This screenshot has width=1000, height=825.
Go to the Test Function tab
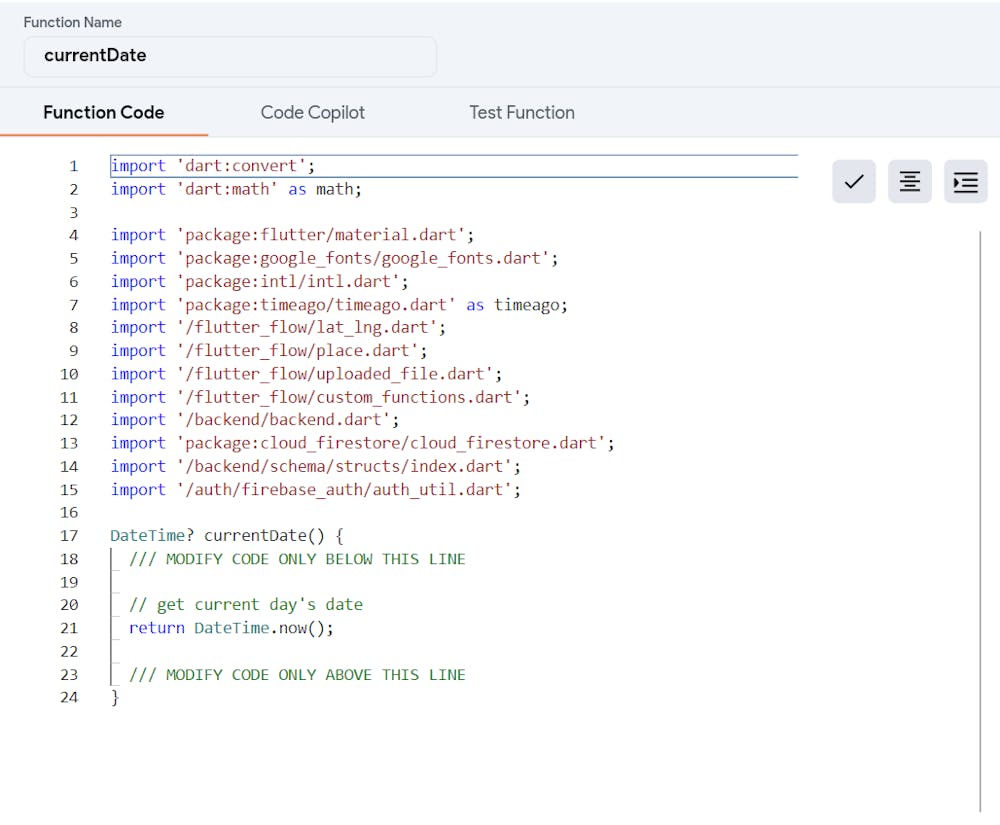tap(521, 112)
